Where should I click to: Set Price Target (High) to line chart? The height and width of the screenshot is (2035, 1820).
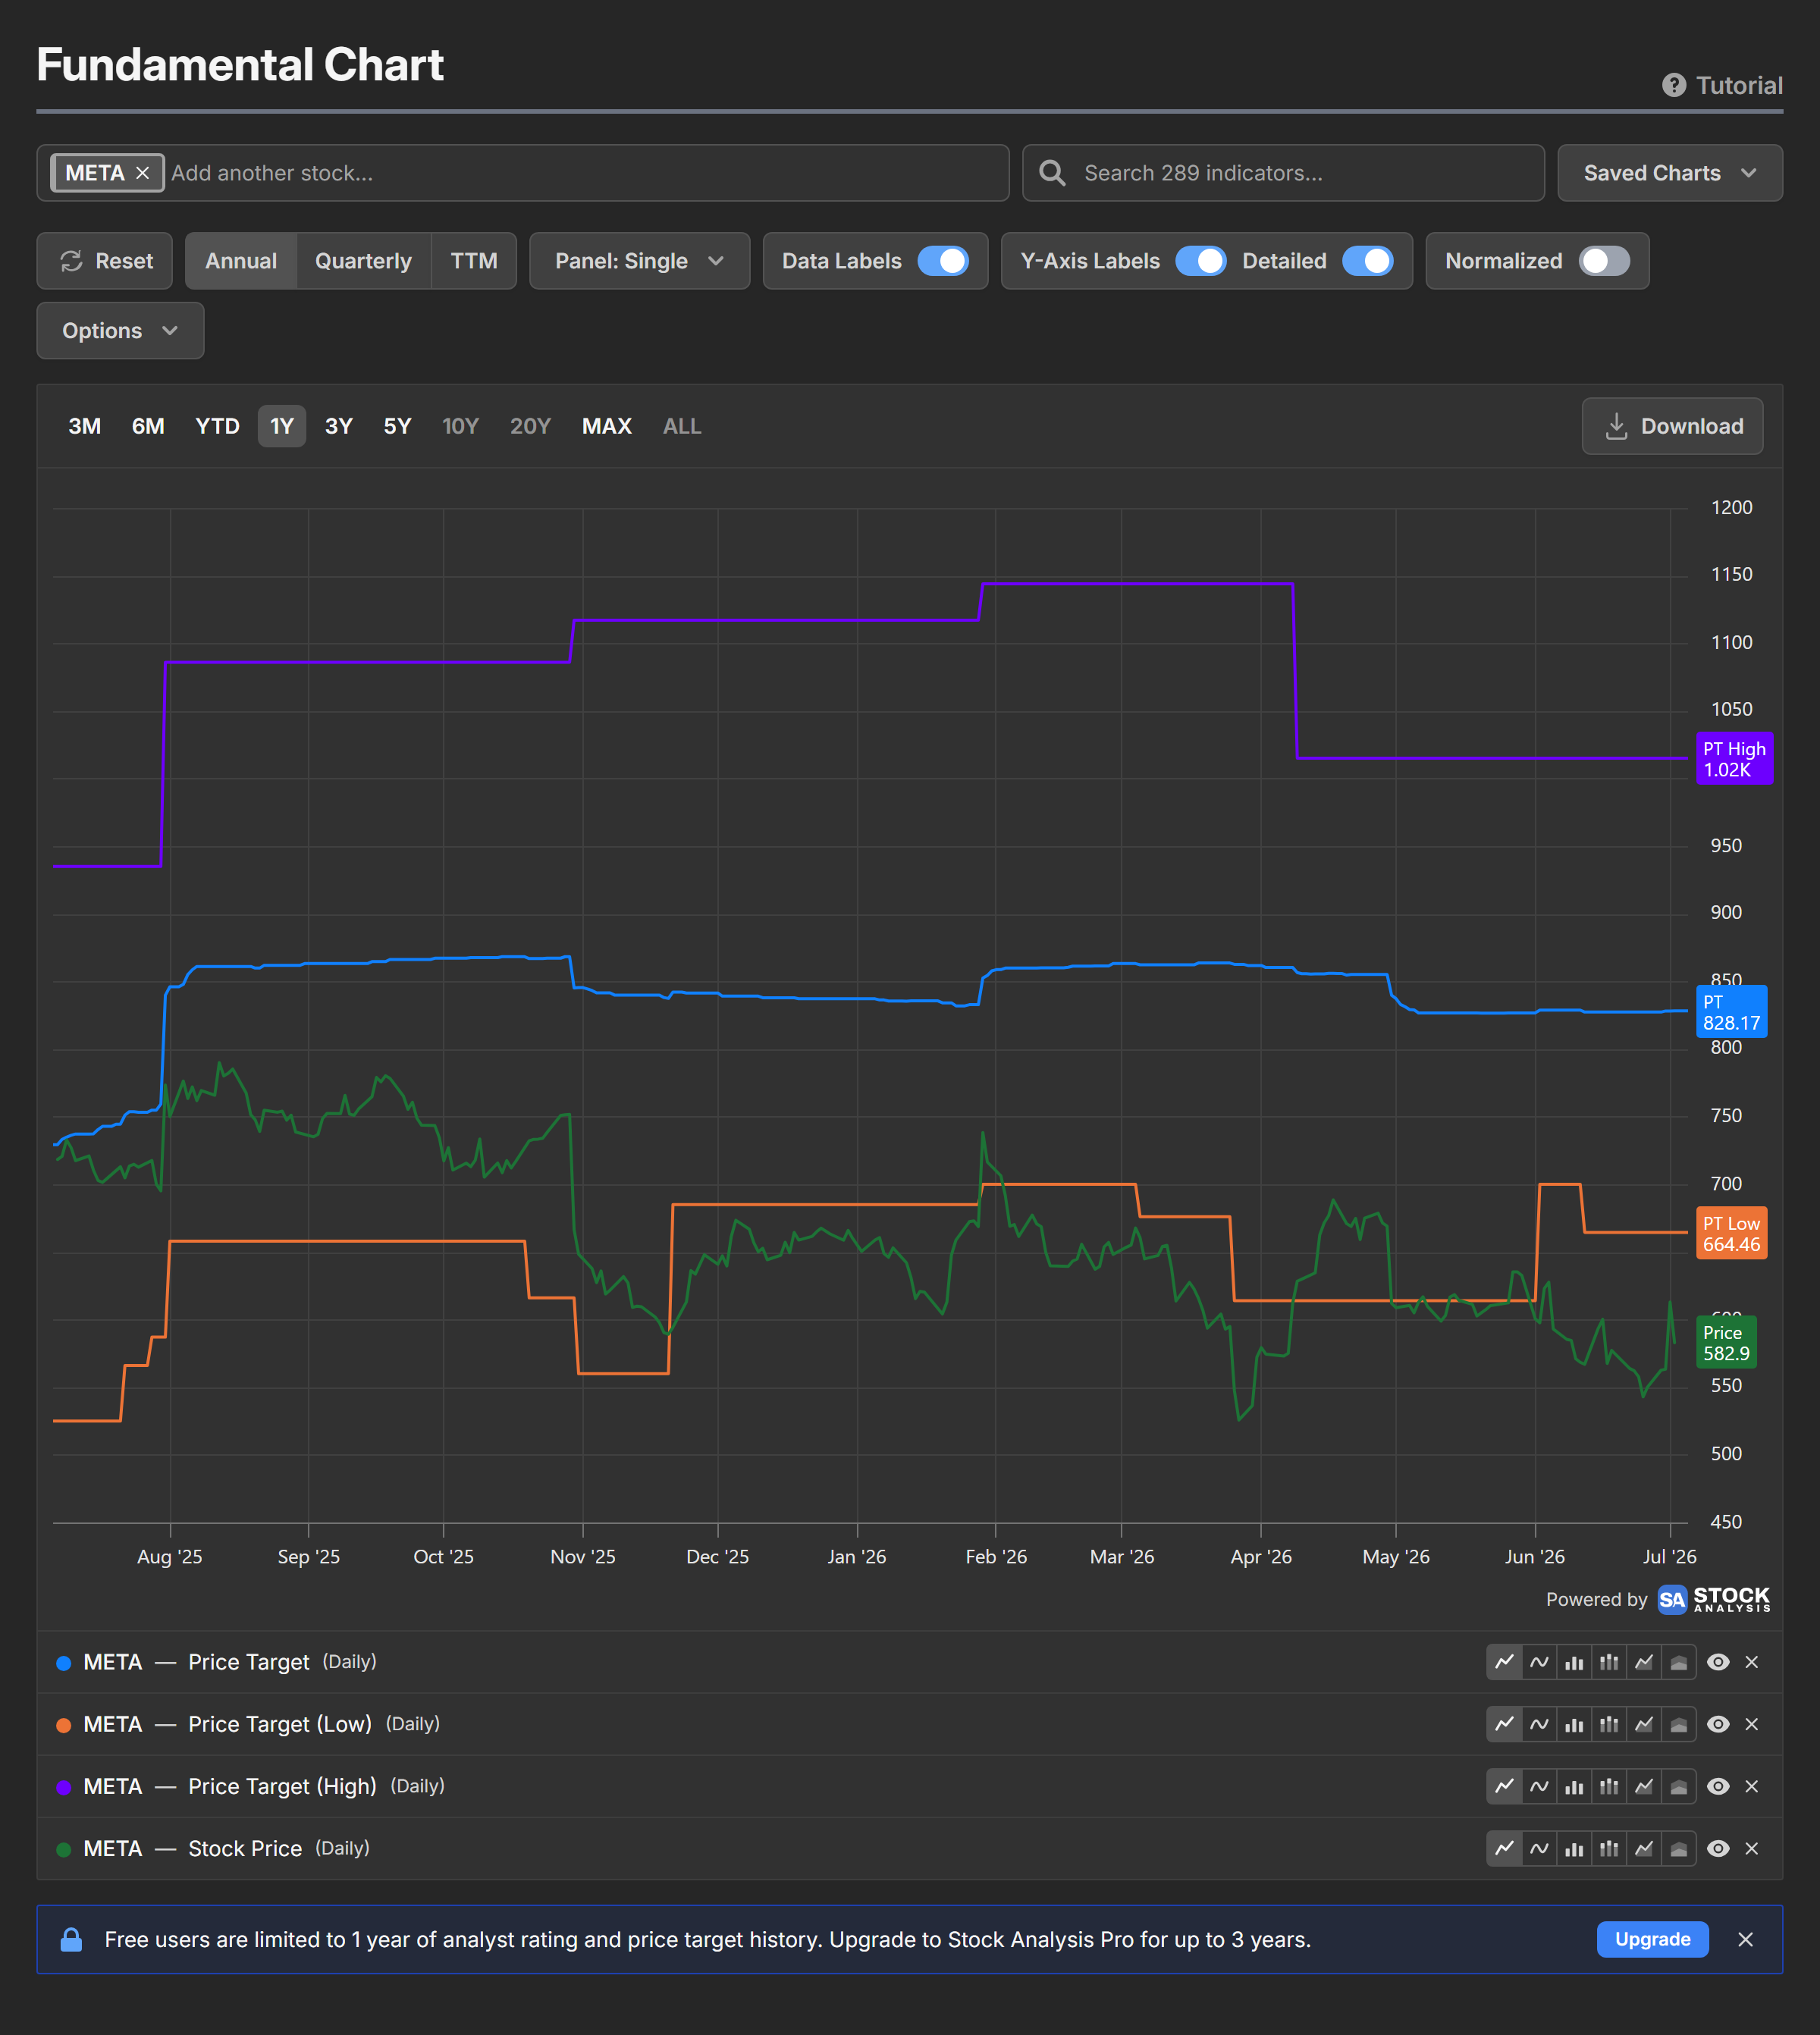1504,1786
